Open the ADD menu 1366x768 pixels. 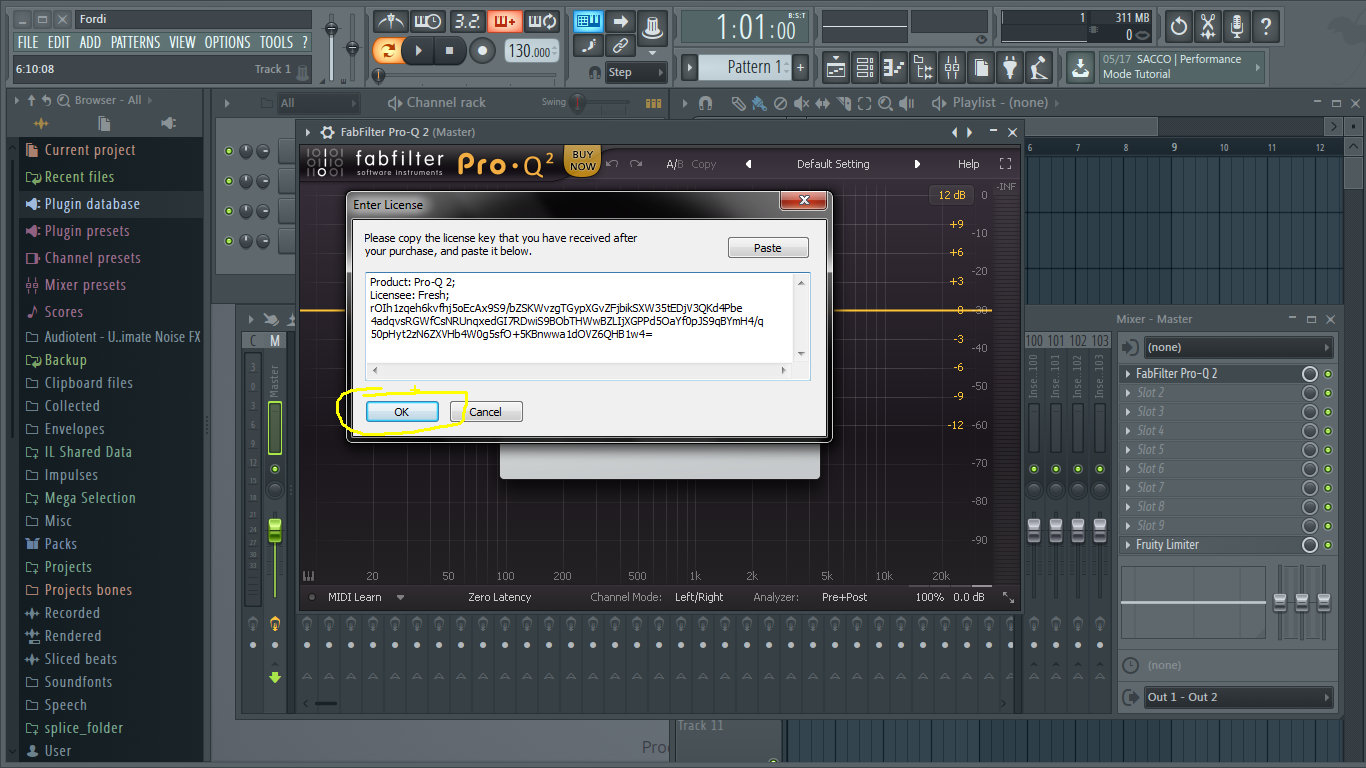click(90, 42)
